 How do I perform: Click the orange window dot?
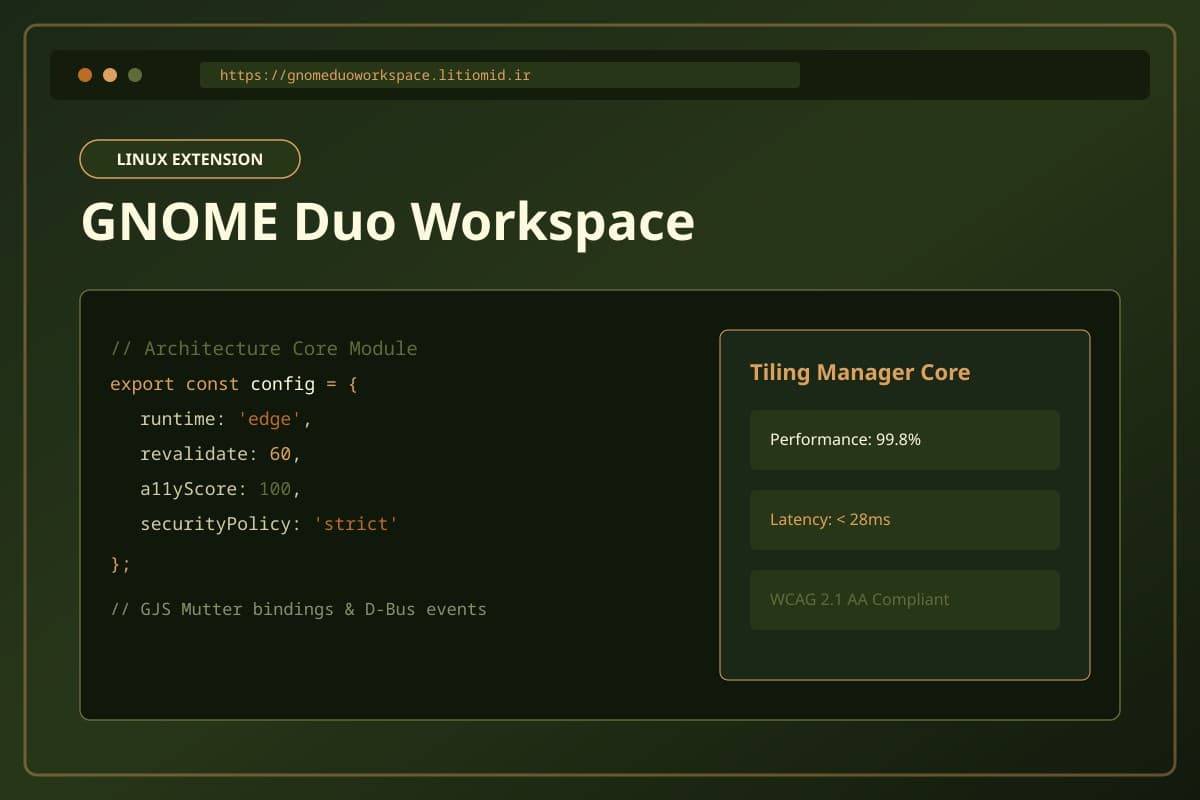pos(85,75)
